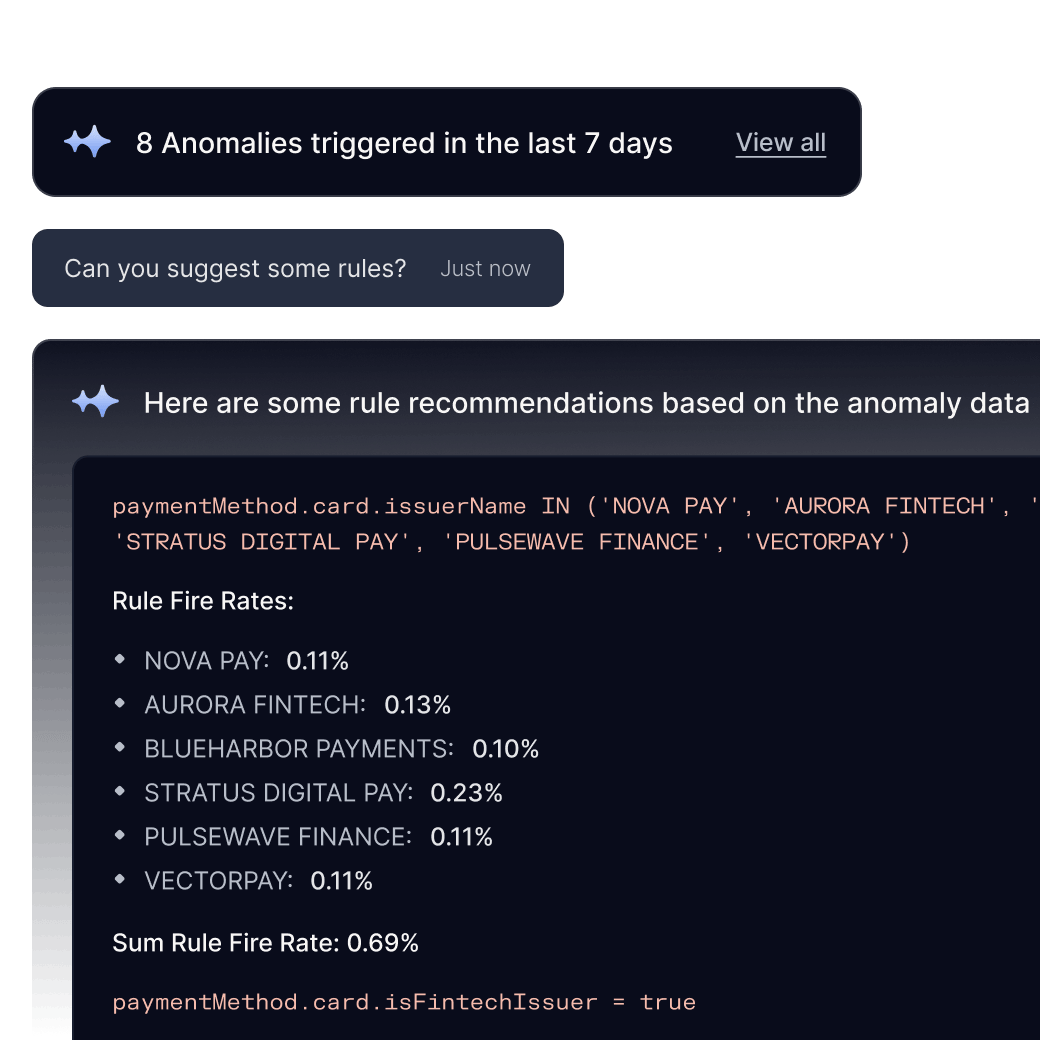Click the sparkle icon beside rule recommendations message

point(96,402)
